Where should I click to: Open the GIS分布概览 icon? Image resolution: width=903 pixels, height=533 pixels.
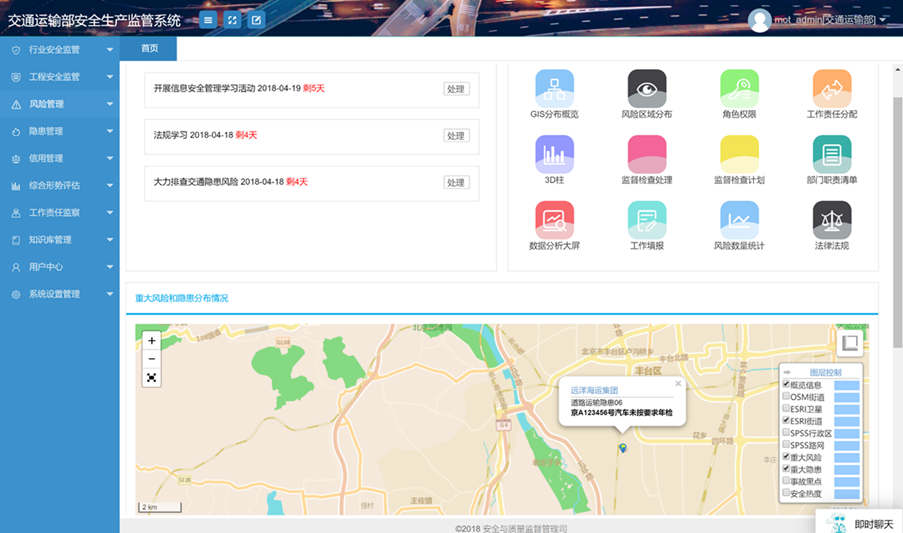tap(554, 89)
